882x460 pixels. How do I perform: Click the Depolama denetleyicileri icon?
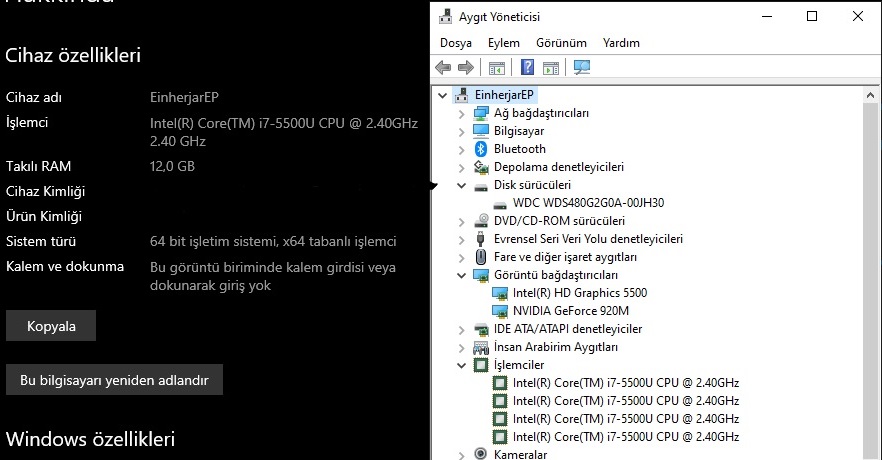point(481,167)
